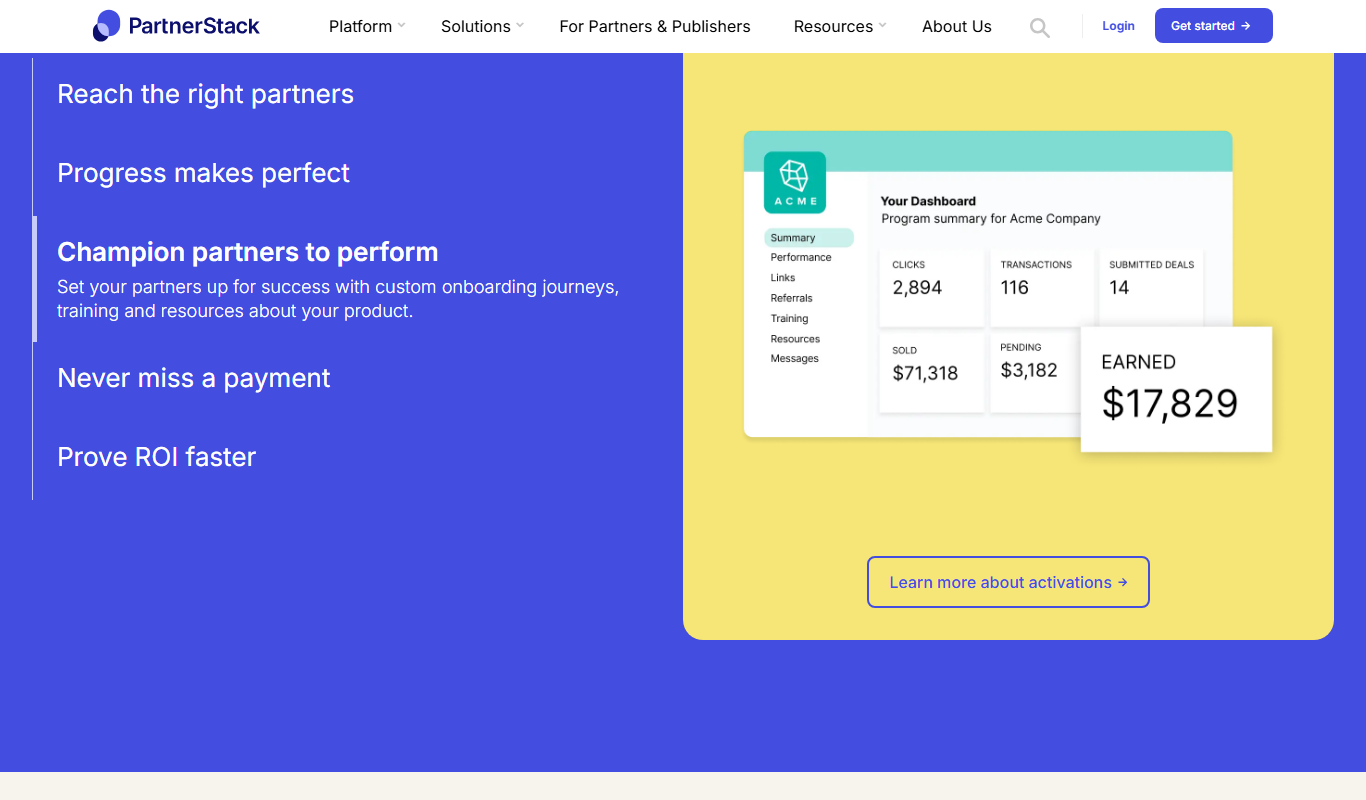Click Links in dashboard sidebar
This screenshot has width=1366, height=800.
coord(783,278)
